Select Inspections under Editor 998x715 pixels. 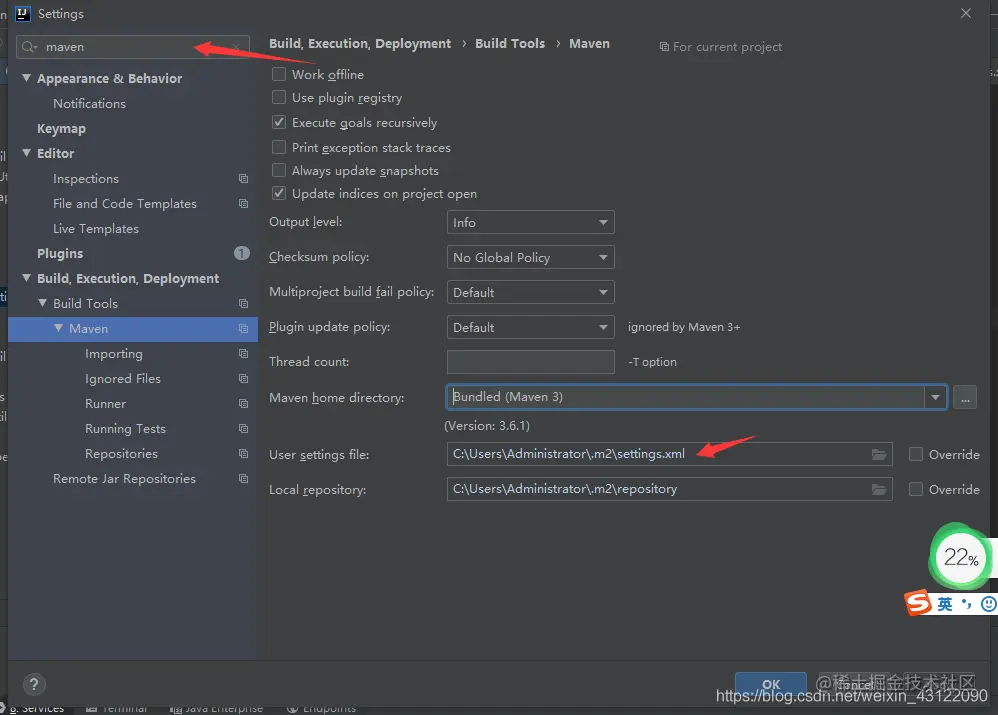pos(86,179)
